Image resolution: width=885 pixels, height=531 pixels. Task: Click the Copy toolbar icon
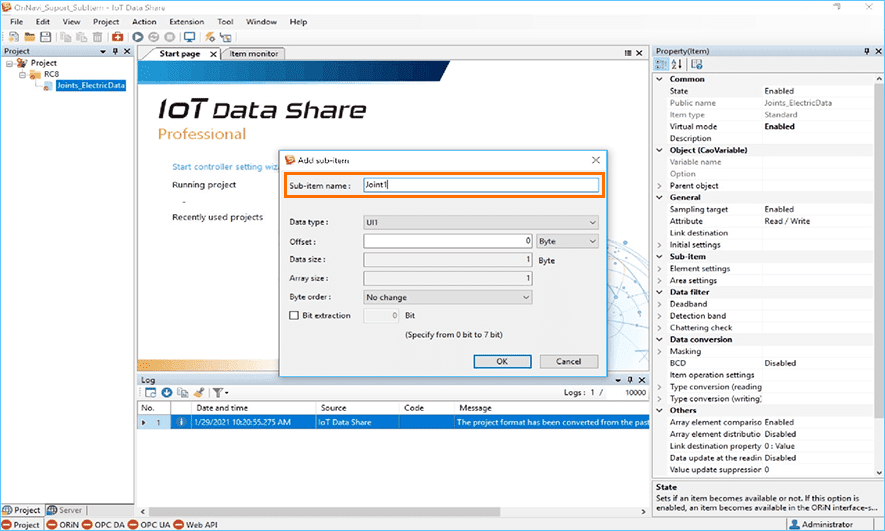(65, 37)
